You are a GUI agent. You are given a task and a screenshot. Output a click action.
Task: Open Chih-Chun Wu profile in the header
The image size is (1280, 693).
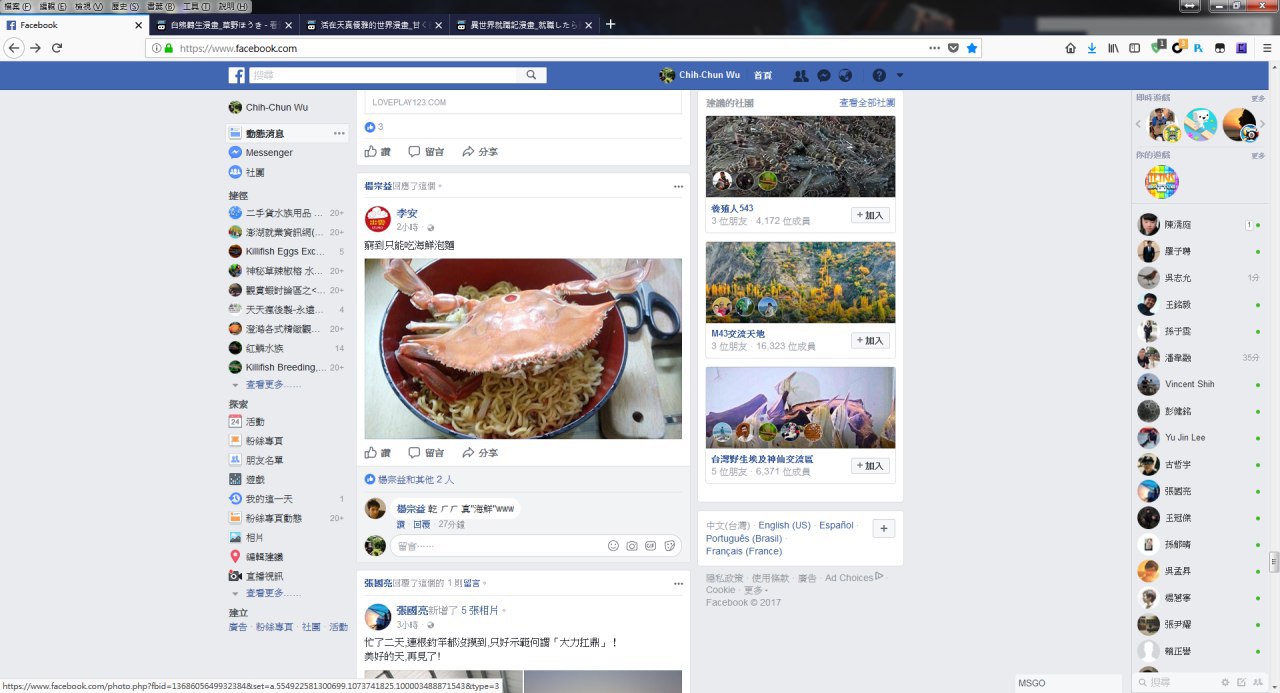pos(700,76)
